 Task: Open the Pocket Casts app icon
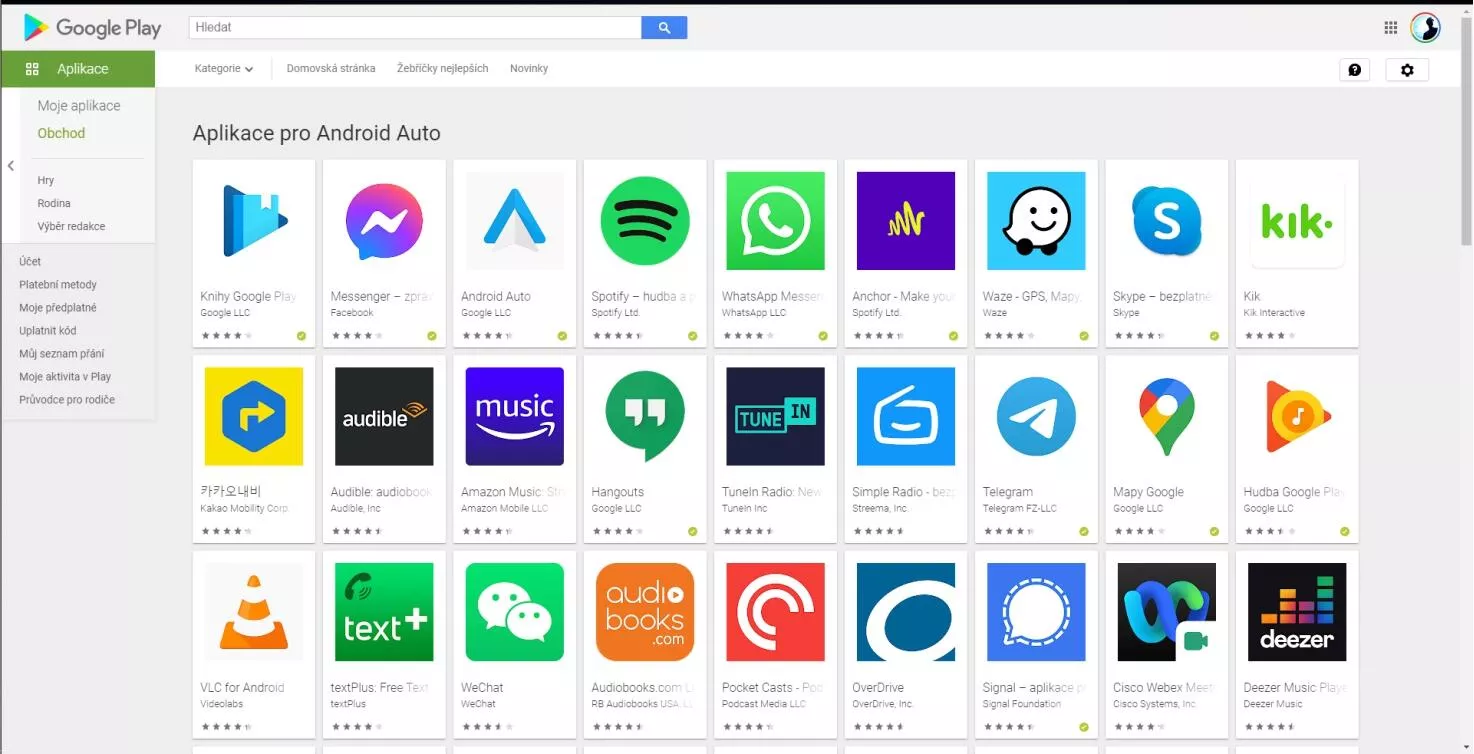(x=776, y=612)
